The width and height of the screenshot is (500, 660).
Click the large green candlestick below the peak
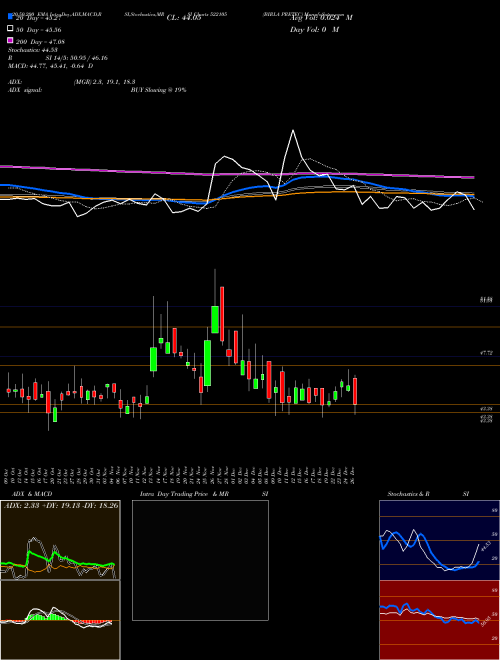point(207,363)
